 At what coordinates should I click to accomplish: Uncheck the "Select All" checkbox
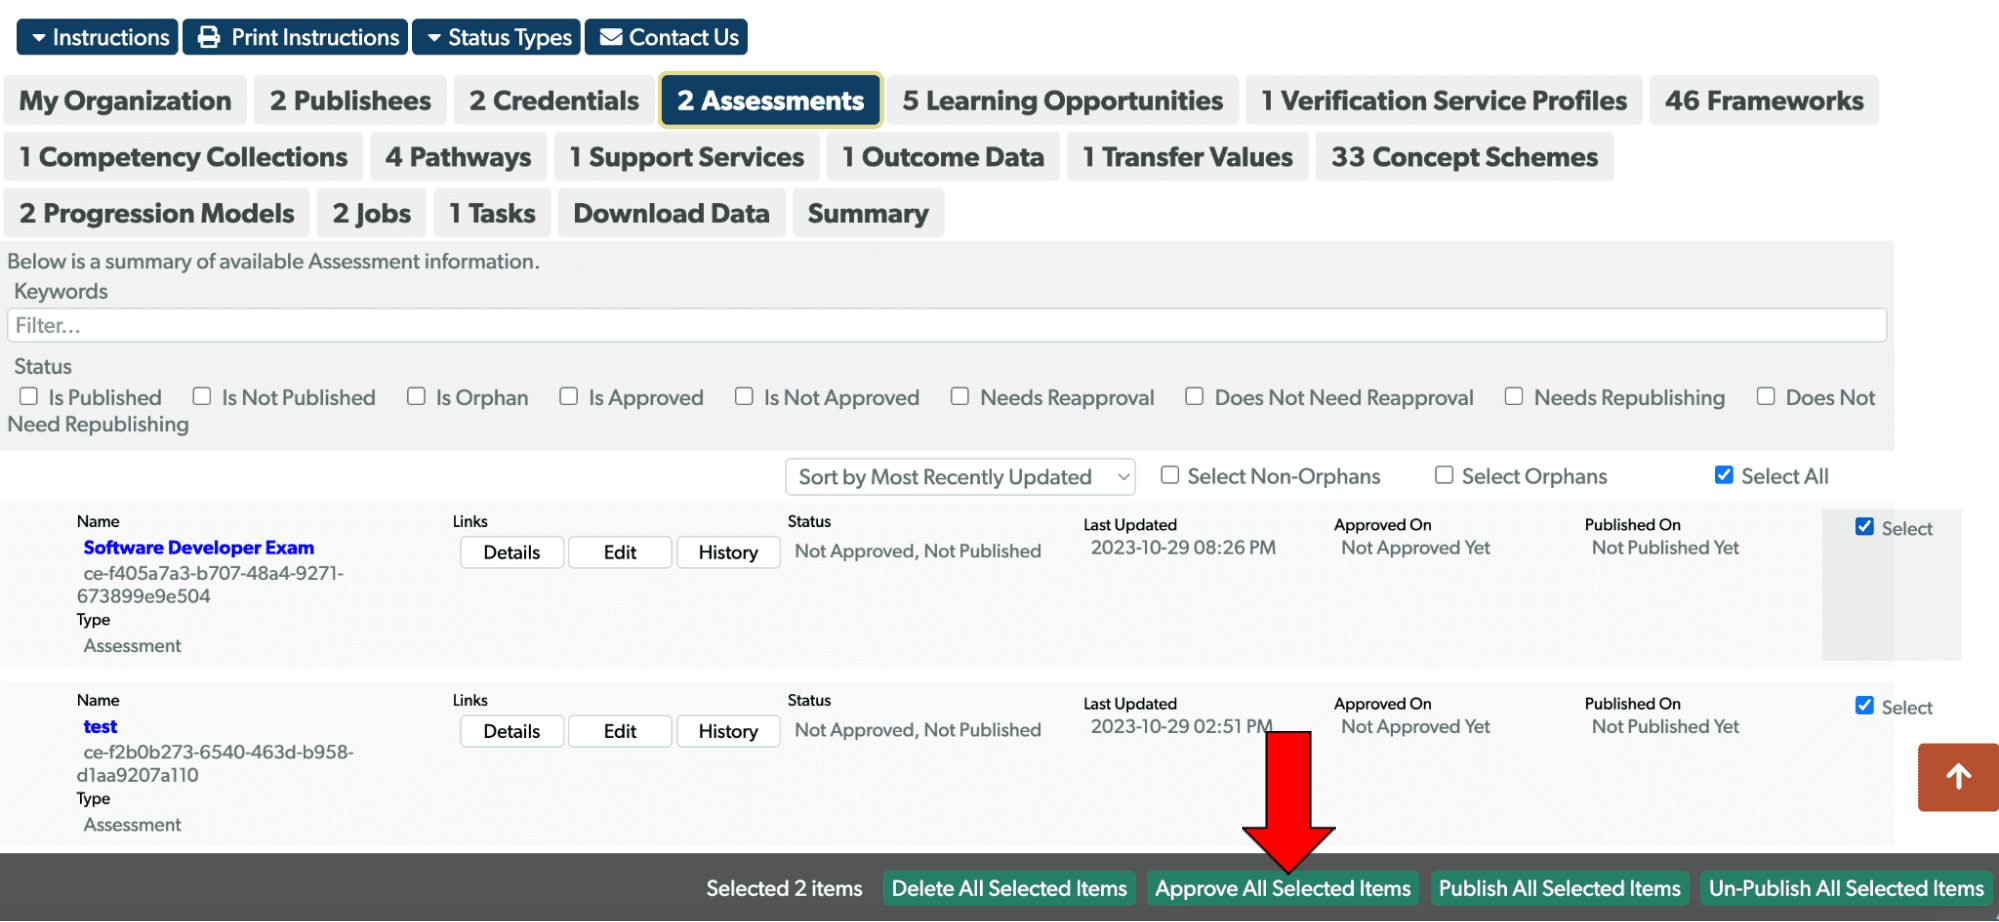coord(1724,474)
